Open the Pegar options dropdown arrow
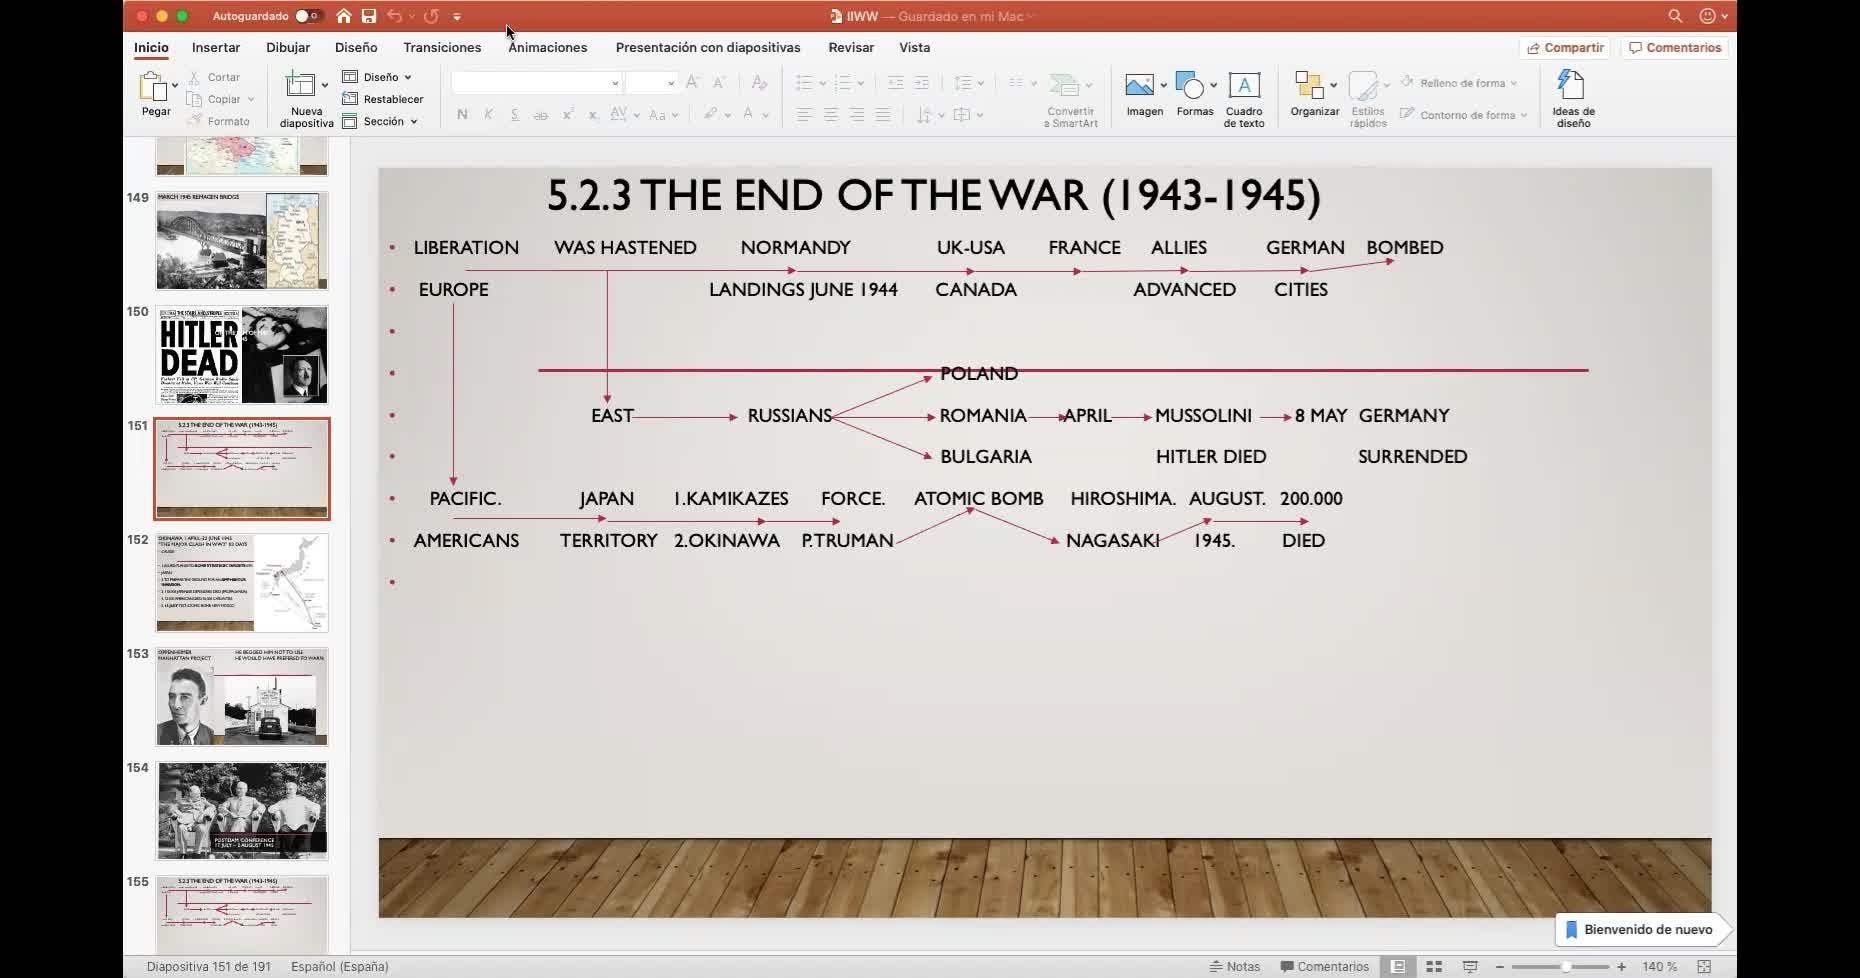The width and height of the screenshot is (1860, 978). click(175, 85)
